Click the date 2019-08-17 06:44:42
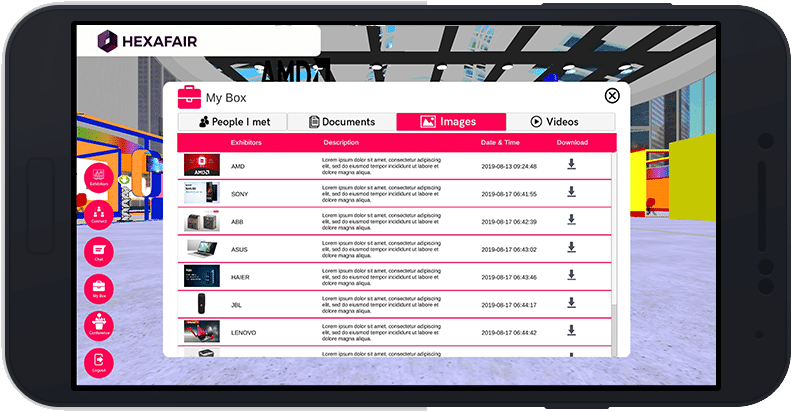791x412 pixels. coord(509,333)
